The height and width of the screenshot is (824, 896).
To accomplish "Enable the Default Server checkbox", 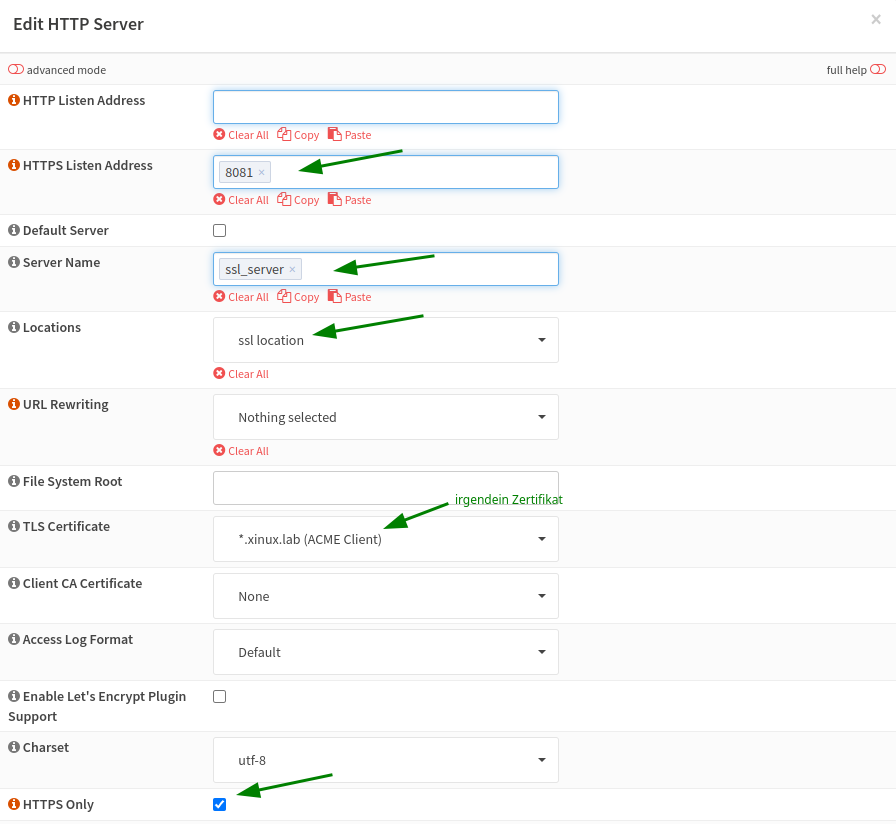I will point(219,230).
